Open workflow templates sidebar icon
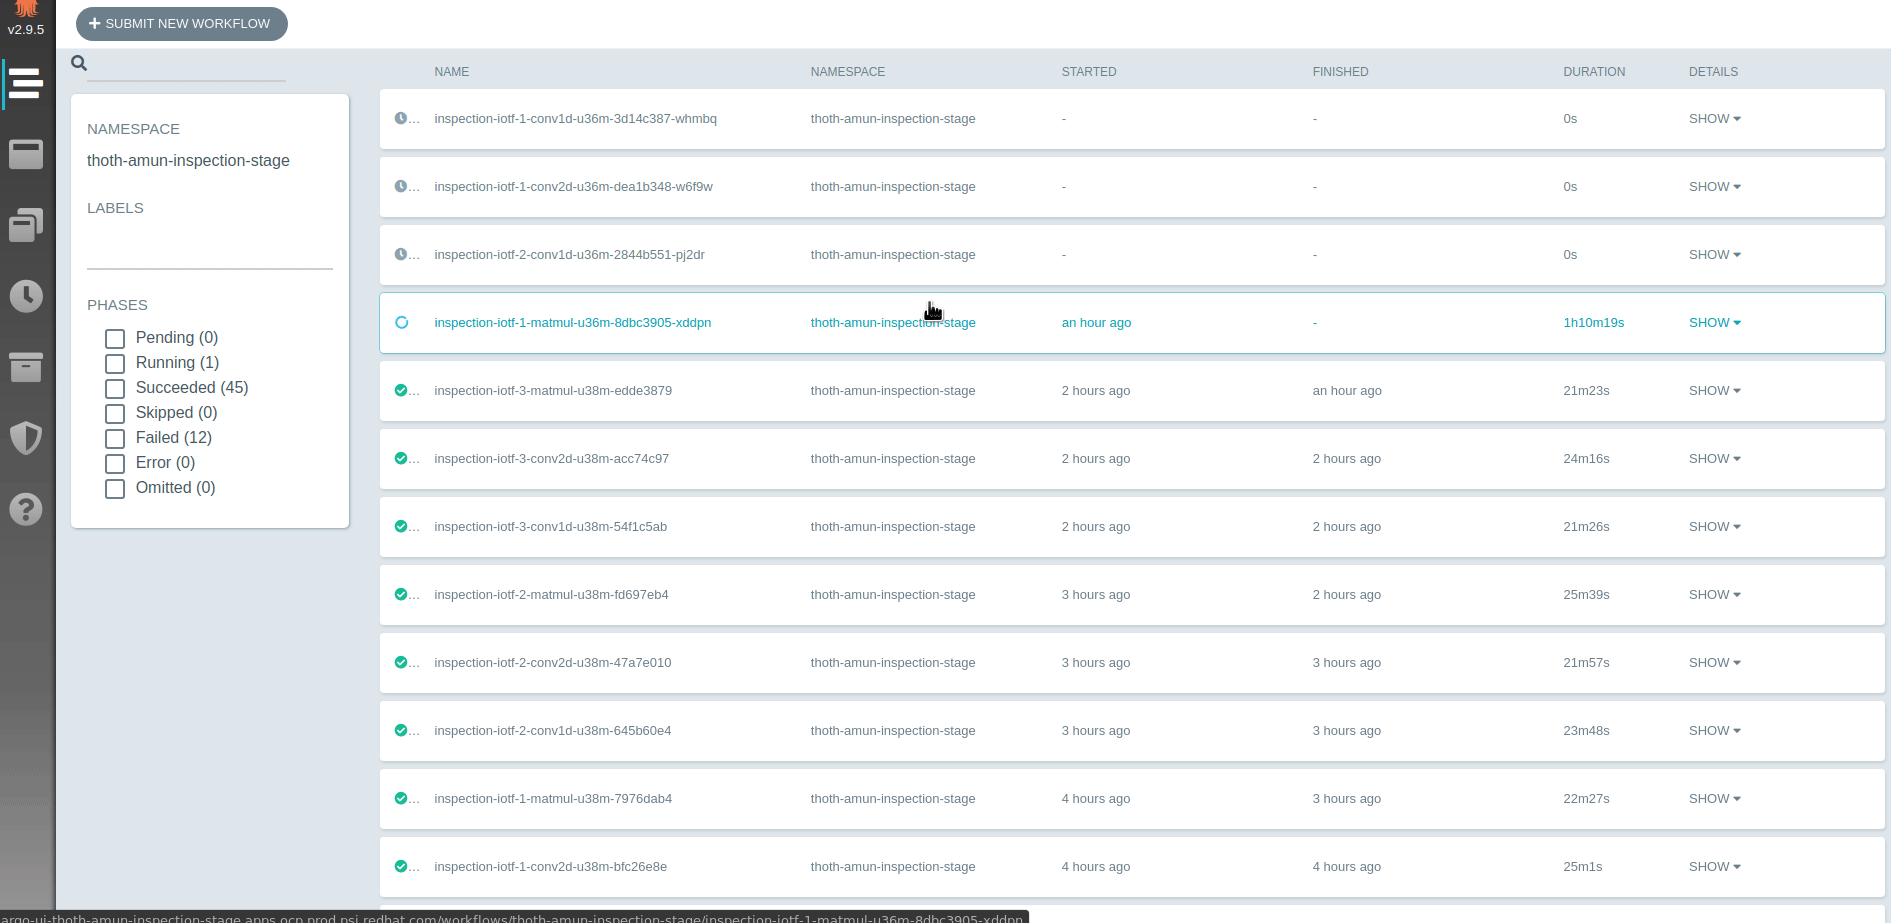The image size is (1891, 923). click(x=26, y=154)
